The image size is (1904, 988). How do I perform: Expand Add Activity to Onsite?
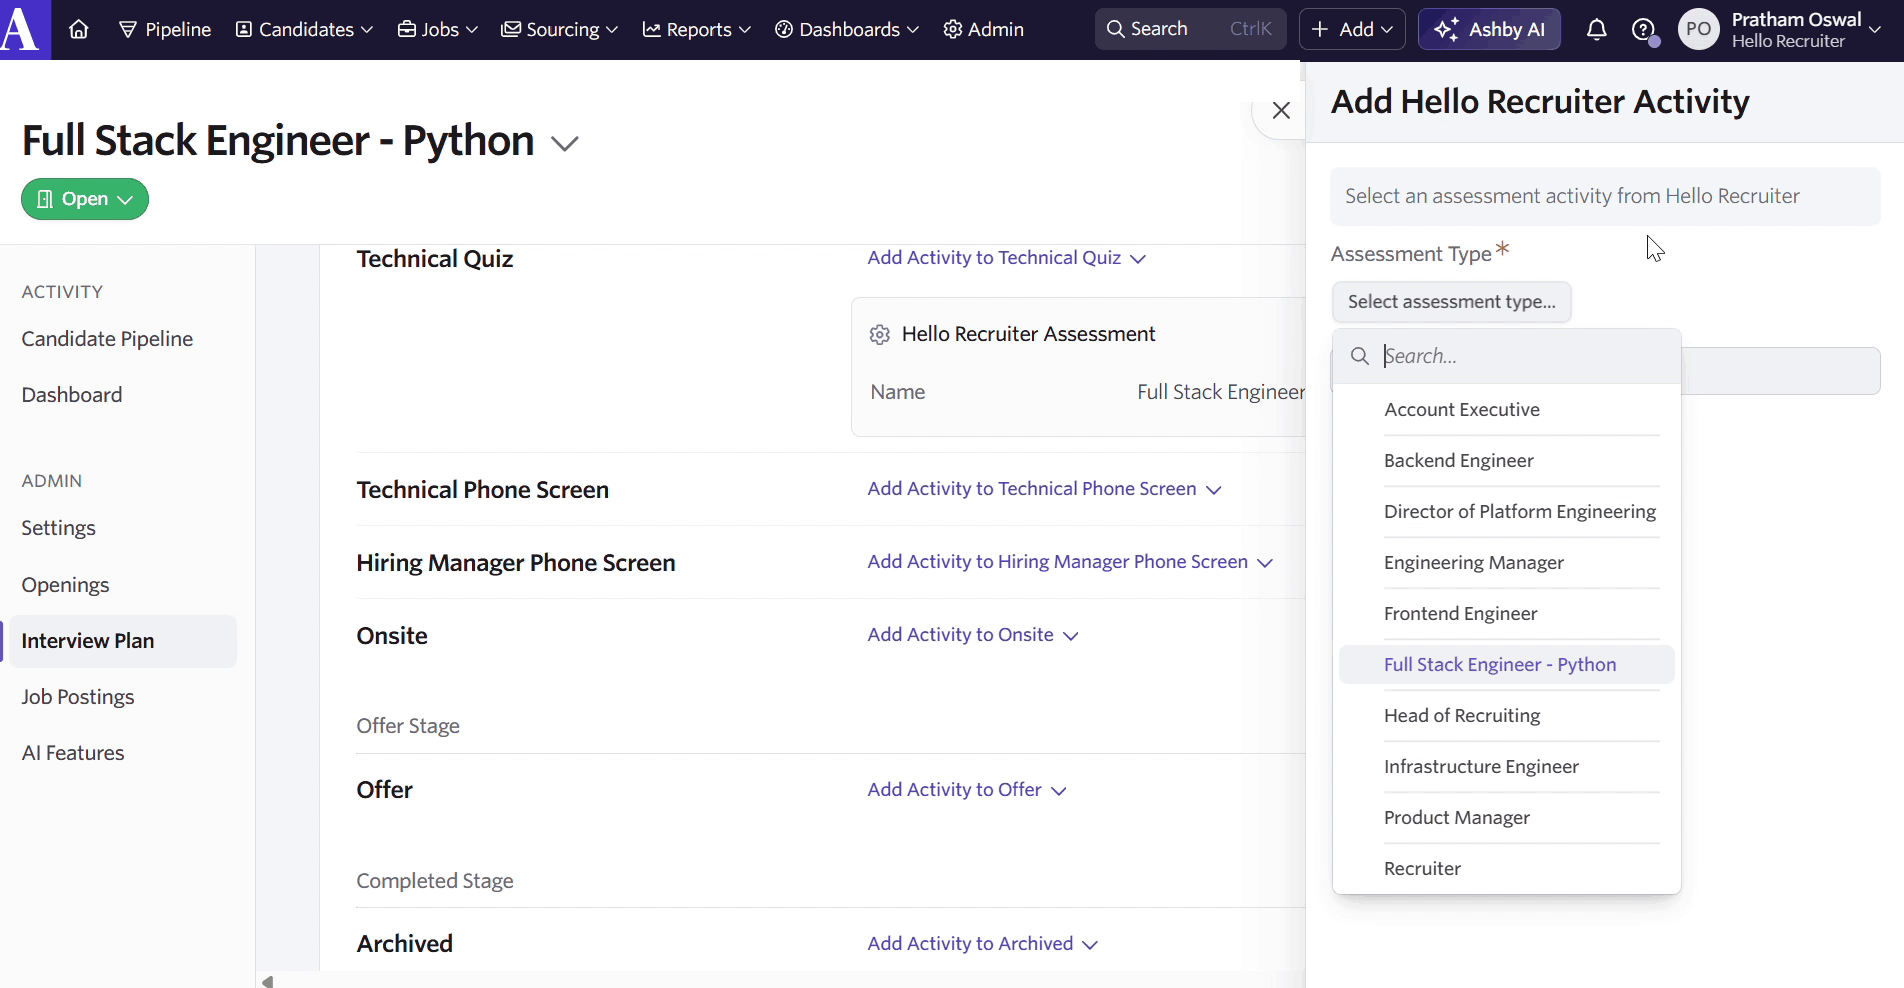972,635
